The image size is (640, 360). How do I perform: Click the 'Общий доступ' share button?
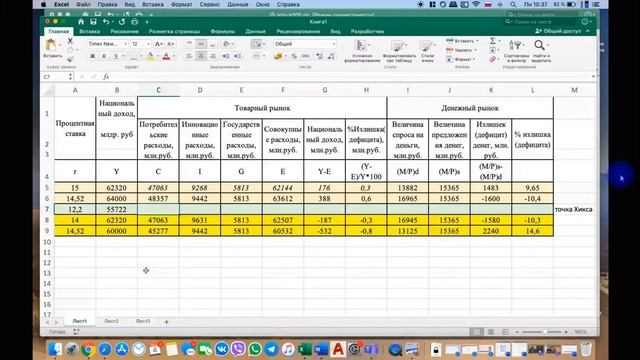click(558, 31)
